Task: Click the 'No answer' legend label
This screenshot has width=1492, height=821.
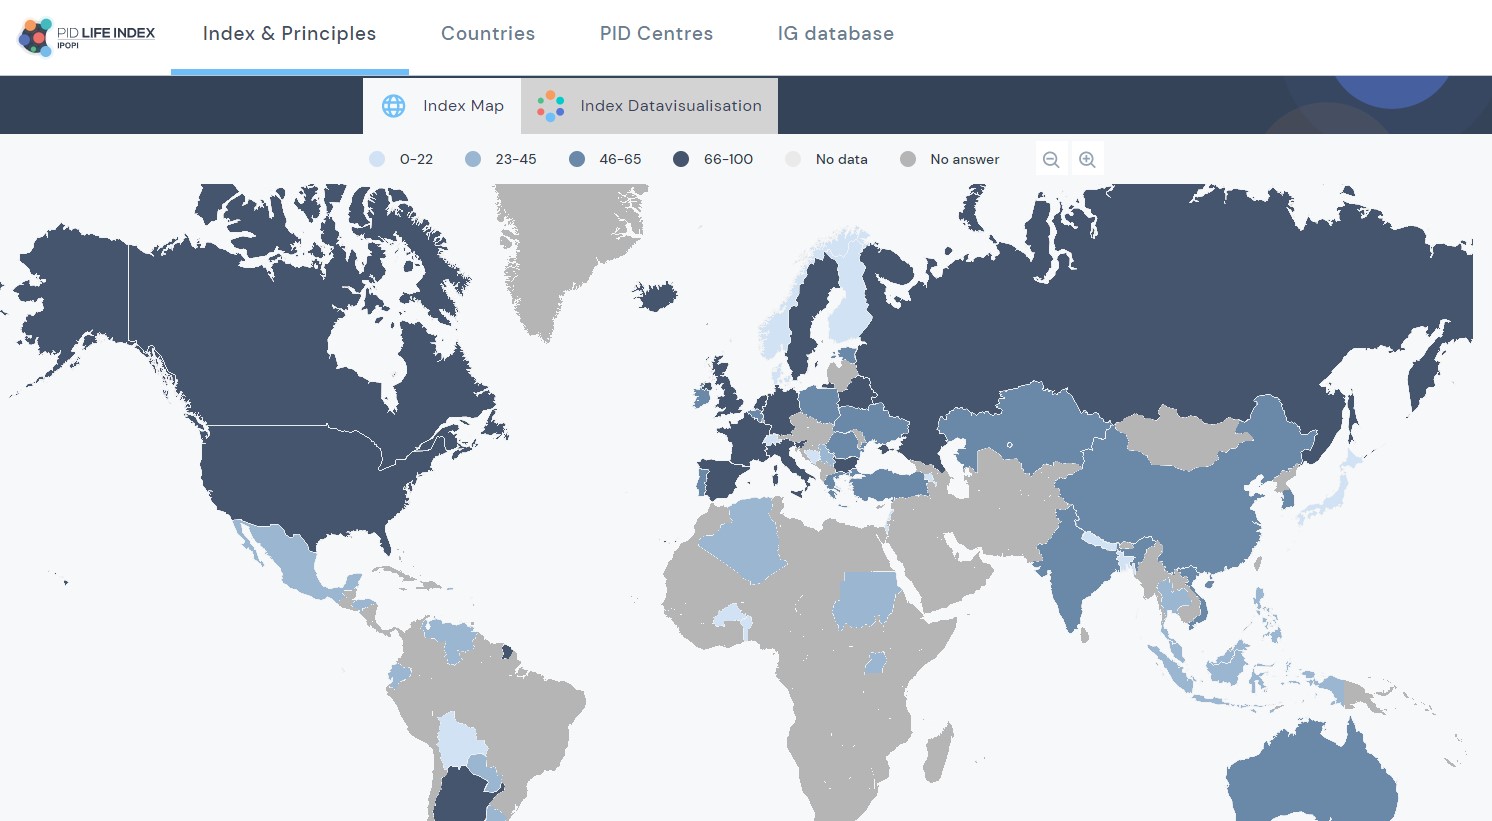Action: (965, 159)
